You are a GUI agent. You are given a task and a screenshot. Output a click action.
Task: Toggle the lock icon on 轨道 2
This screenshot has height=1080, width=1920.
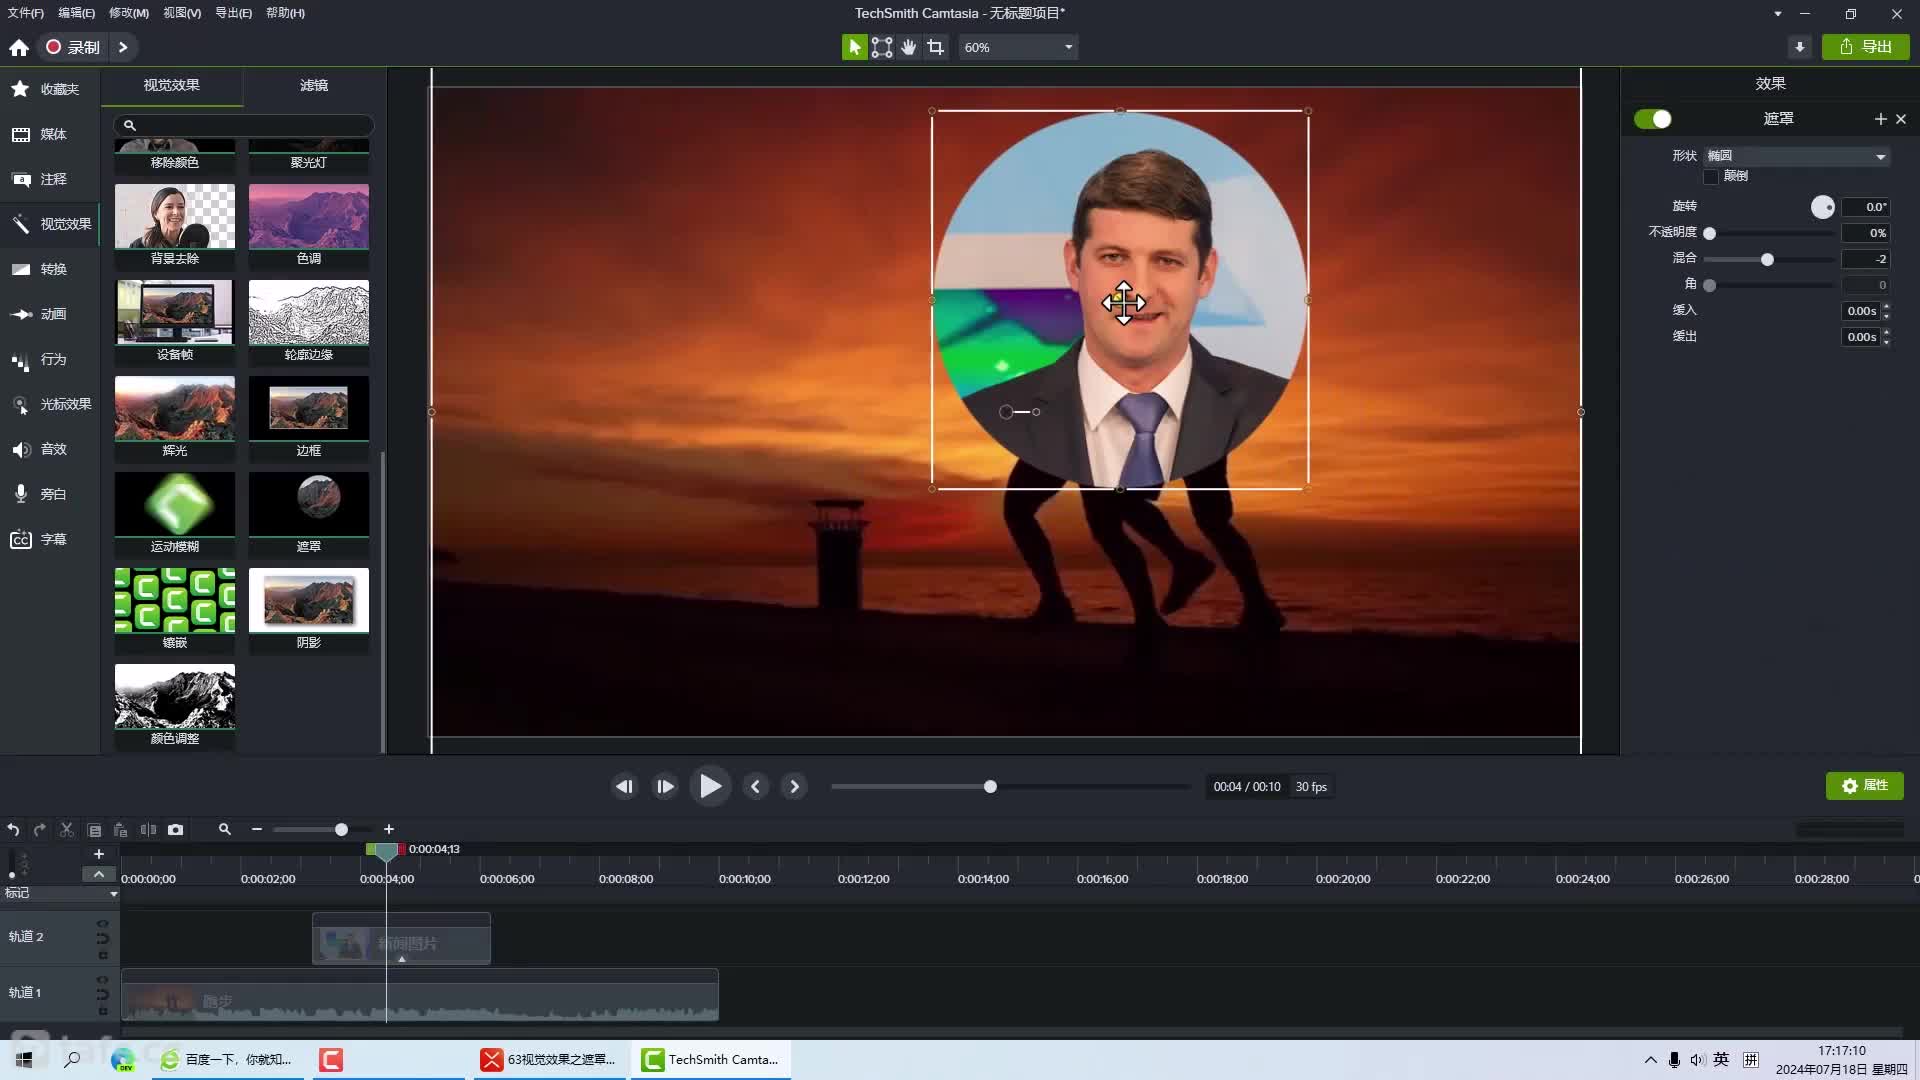click(x=102, y=955)
